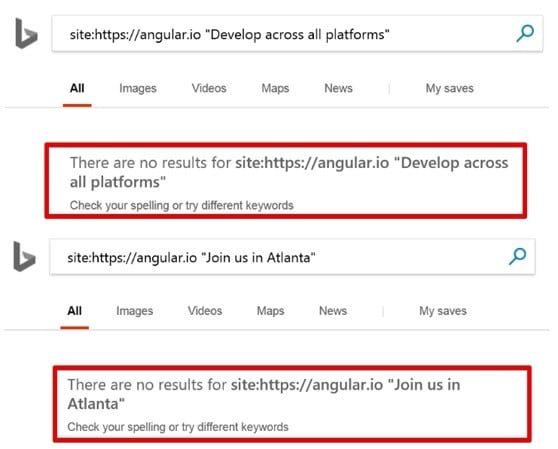Open the News tab under the "Join us in Atlanta" search

pyautogui.click(x=333, y=311)
